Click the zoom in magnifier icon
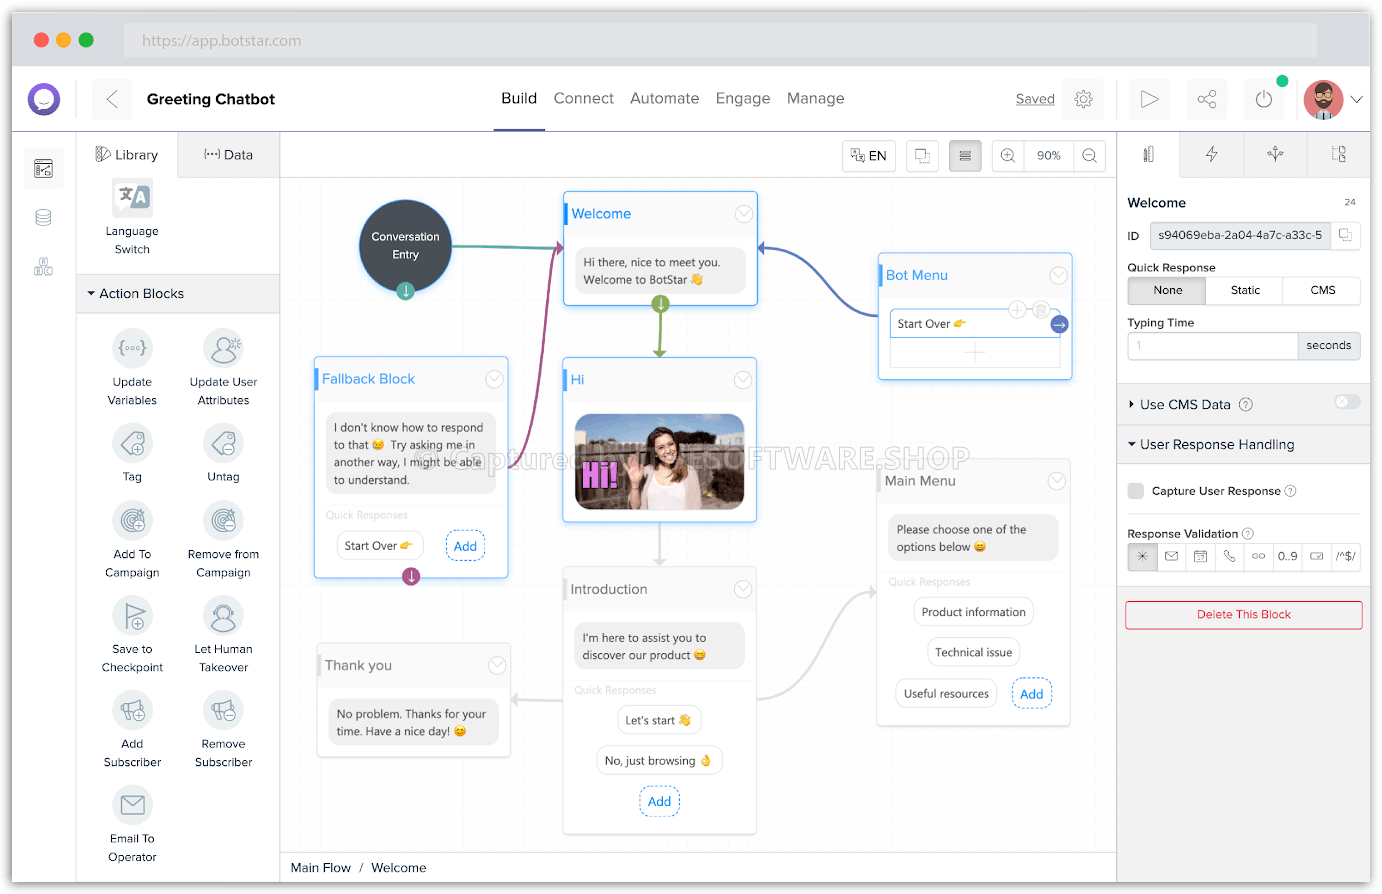 click(x=1008, y=156)
